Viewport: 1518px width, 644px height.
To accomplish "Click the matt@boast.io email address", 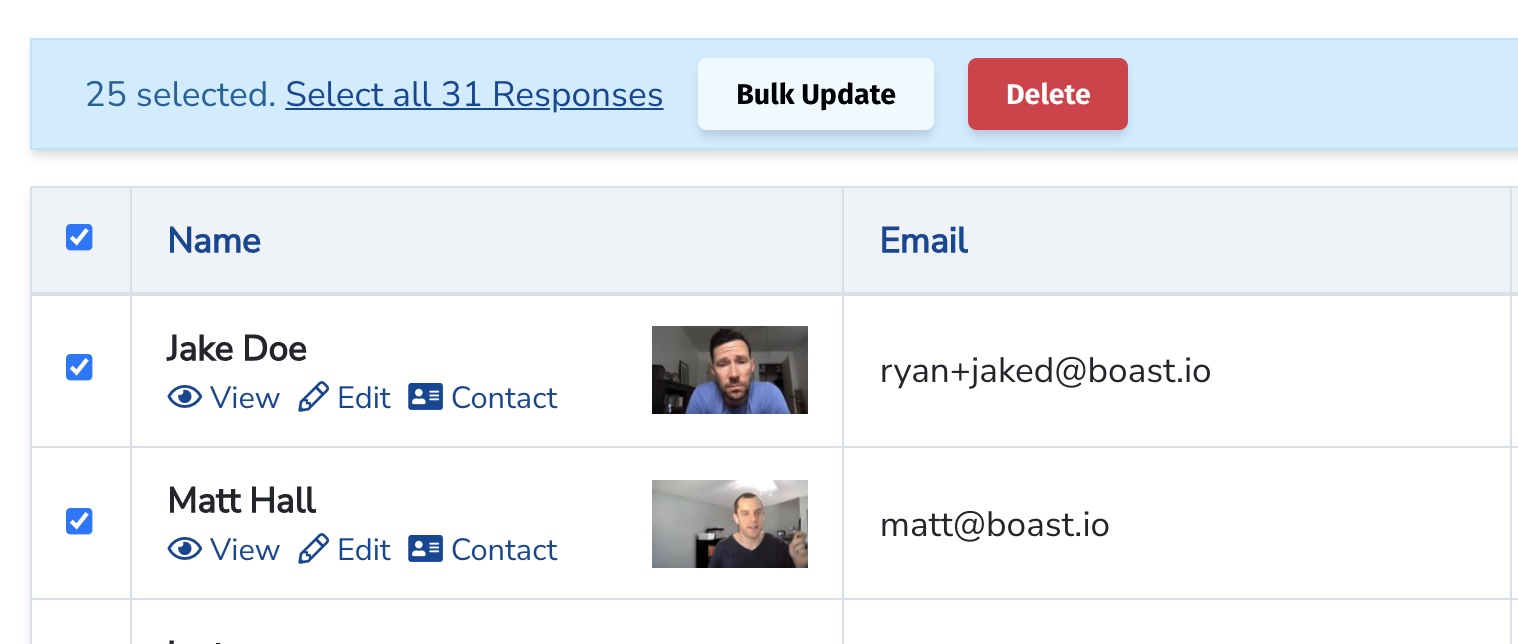I will pyautogui.click(x=994, y=525).
